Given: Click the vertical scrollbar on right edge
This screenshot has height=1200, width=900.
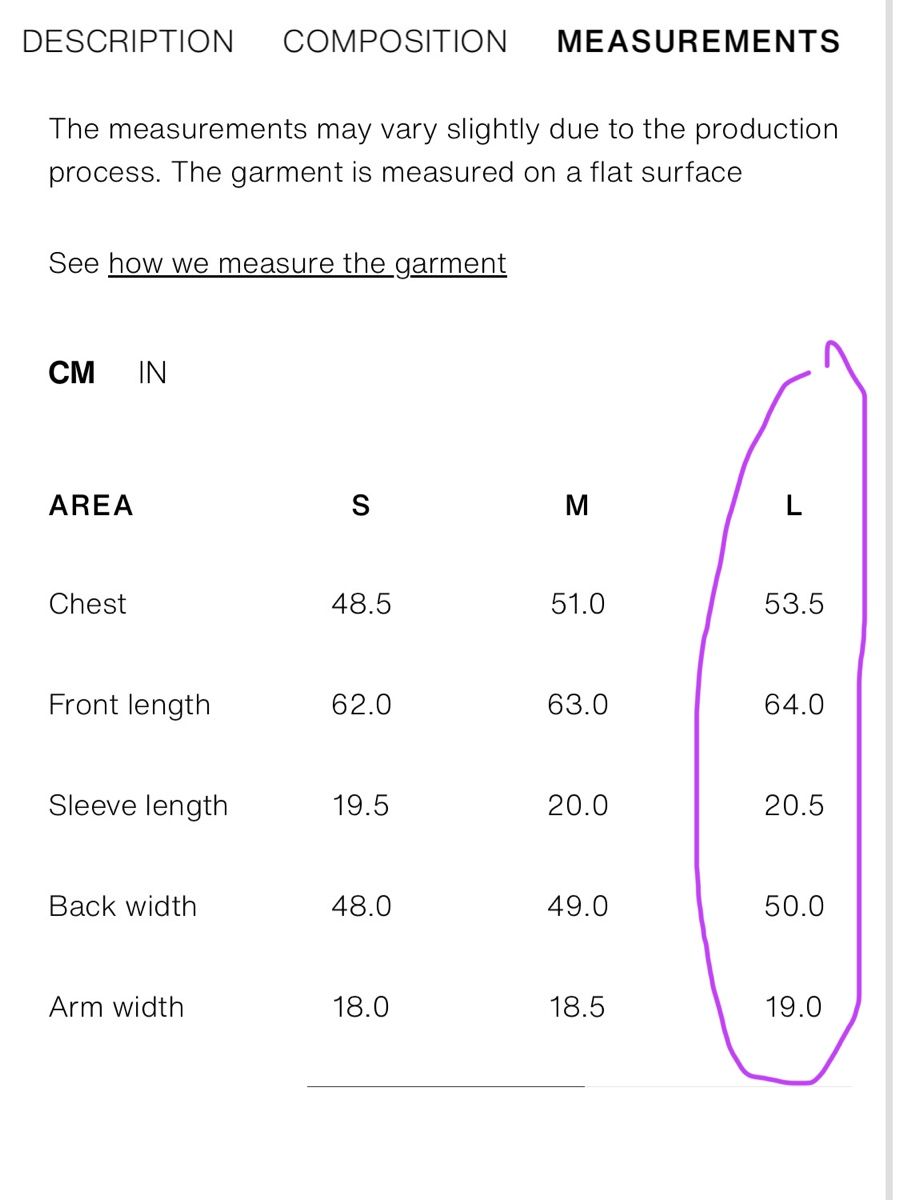Looking at the screenshot, I should pyautogui.click(x=888, y=600).
